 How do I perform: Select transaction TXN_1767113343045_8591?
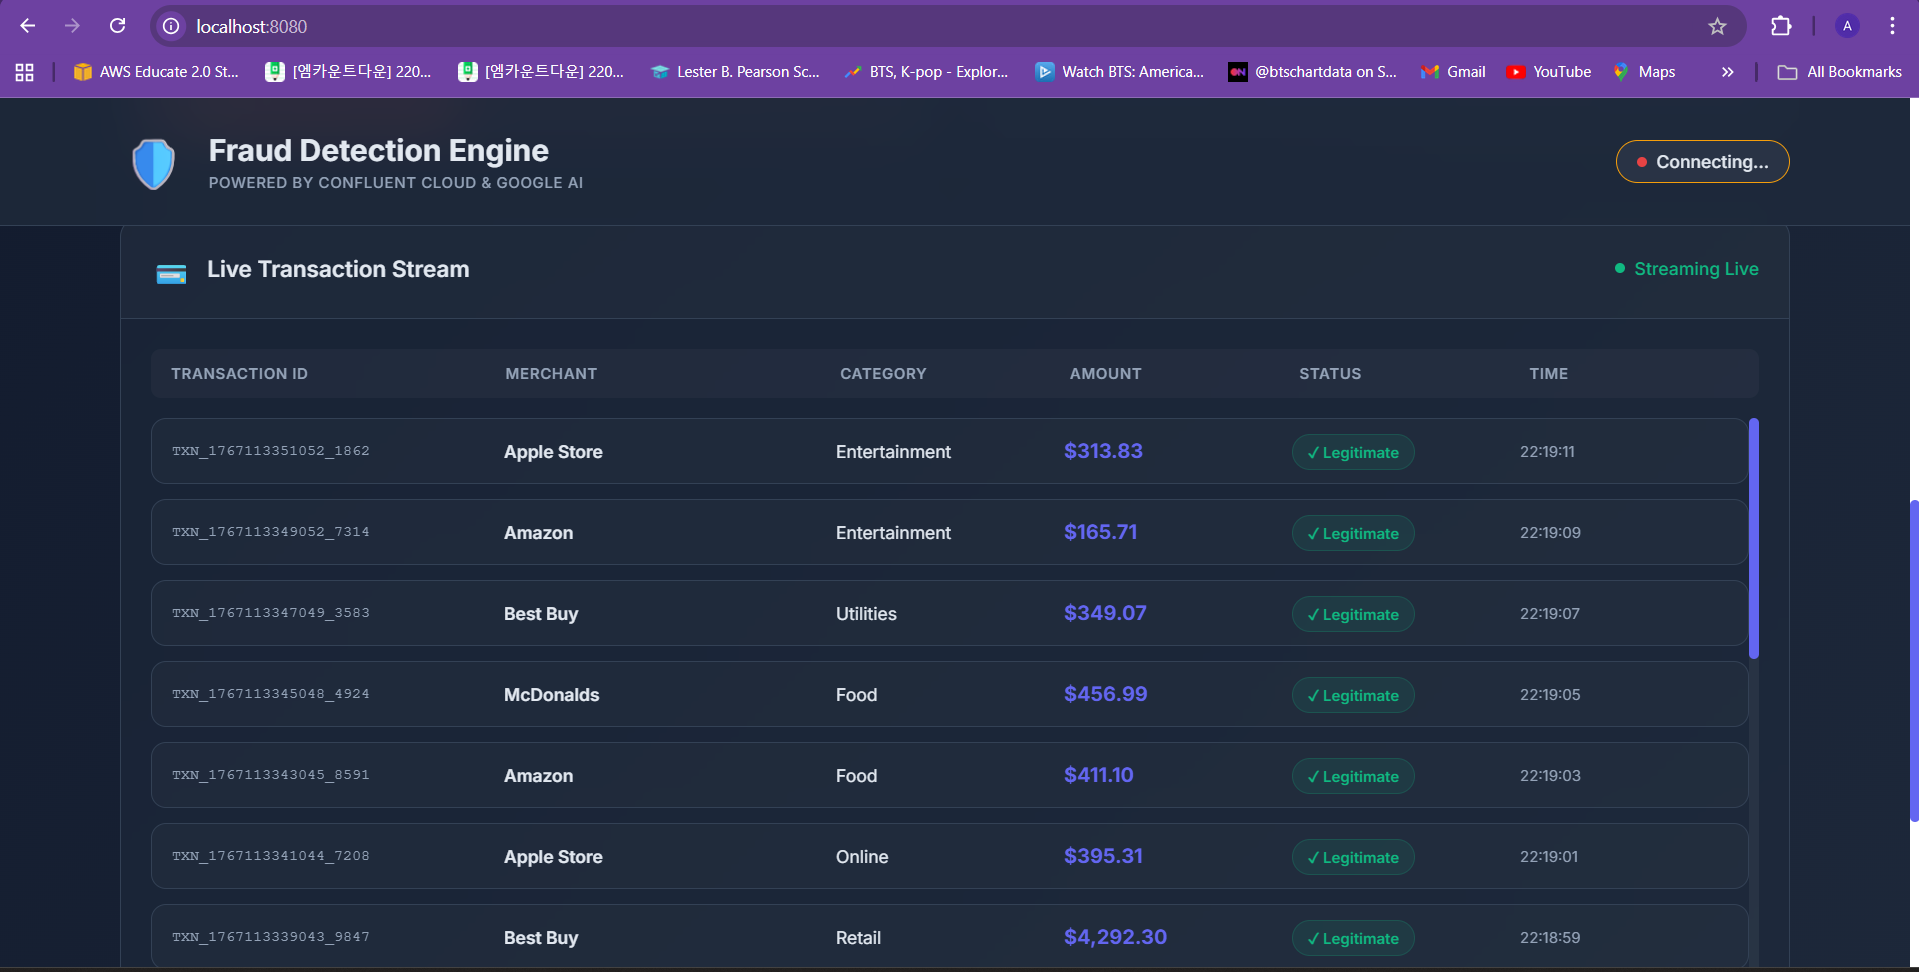pyautogui.click(x=949, y=775)
